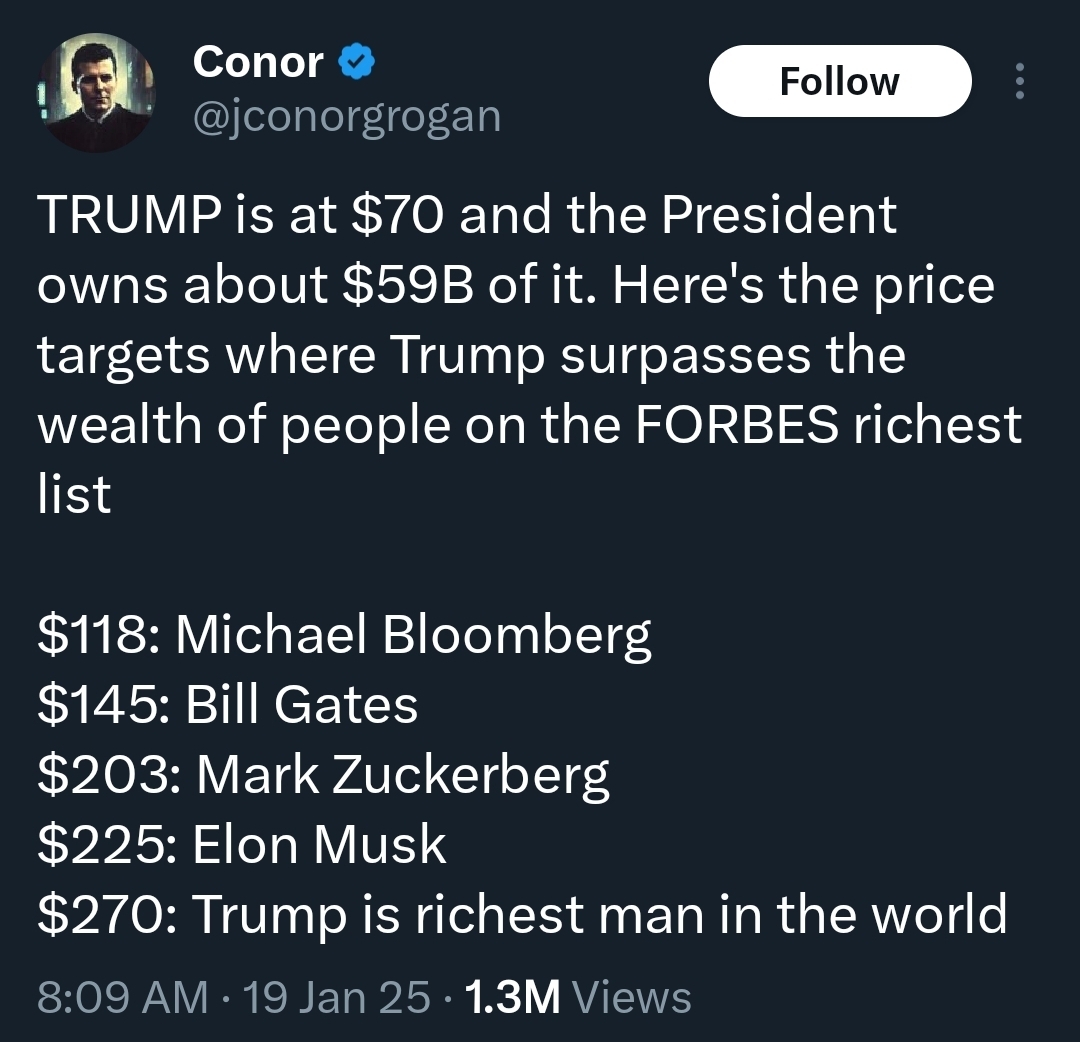The image size is (1080, 1042).
Task: Open the @jconorgrogan profile handle
Action: point(345,115)
